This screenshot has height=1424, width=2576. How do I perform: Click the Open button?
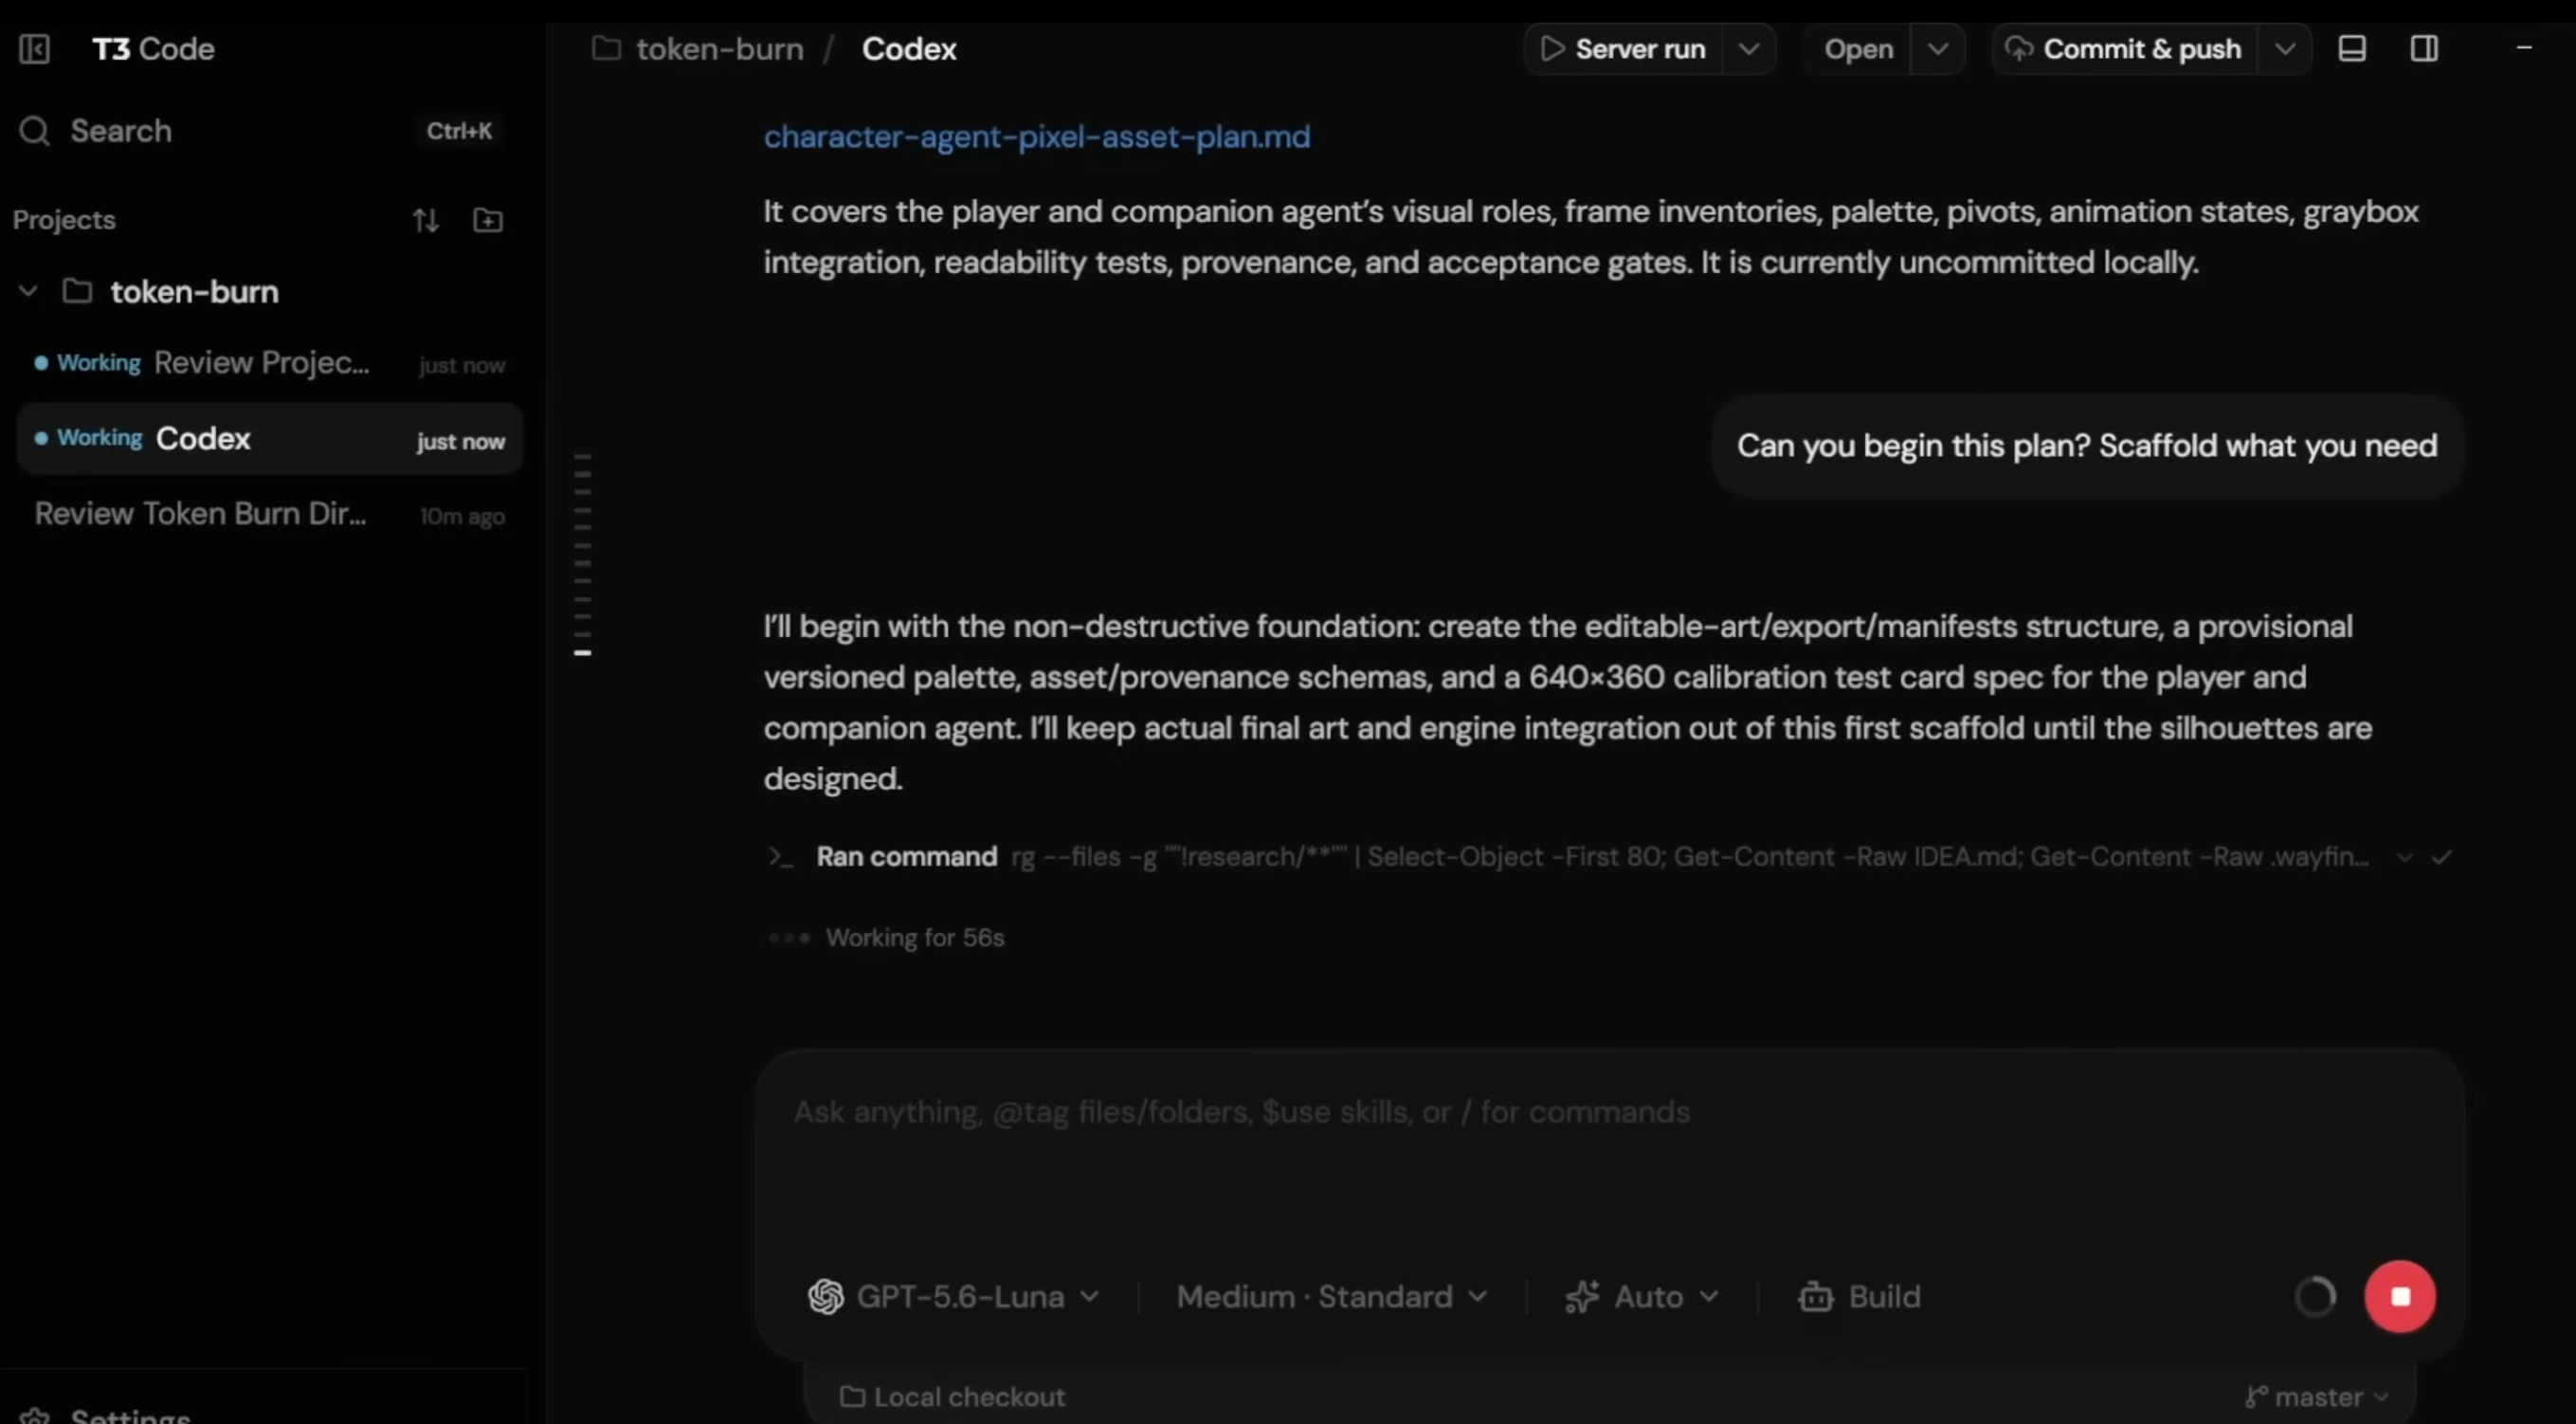[1858, 49]
